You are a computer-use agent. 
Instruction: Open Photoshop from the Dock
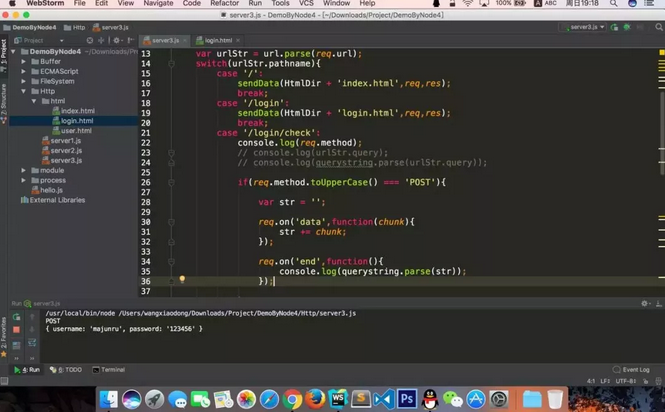tap(407, 399)
